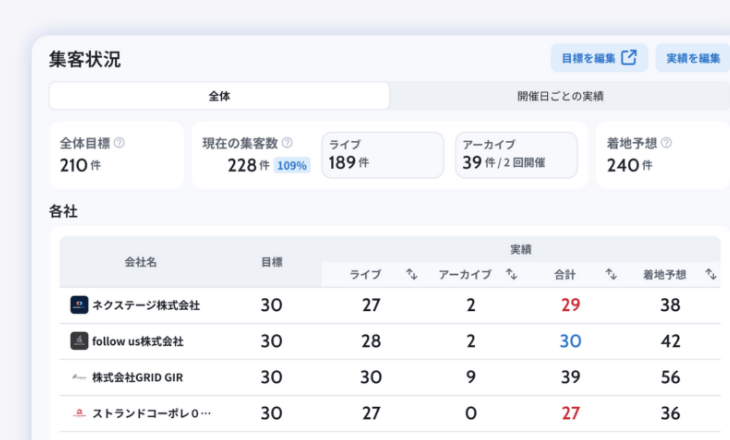Select truncated company name ストランドコーポレ

pos(152,413)
